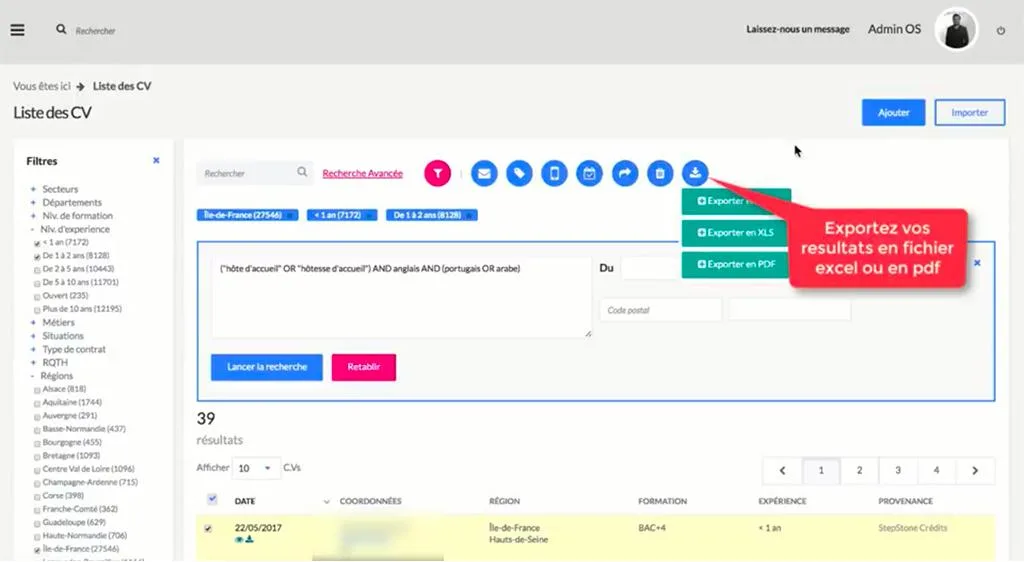The width and height of the screenshot is (1024, 562).
Task: Expand the Départements filter
Action: click(33, 202)
